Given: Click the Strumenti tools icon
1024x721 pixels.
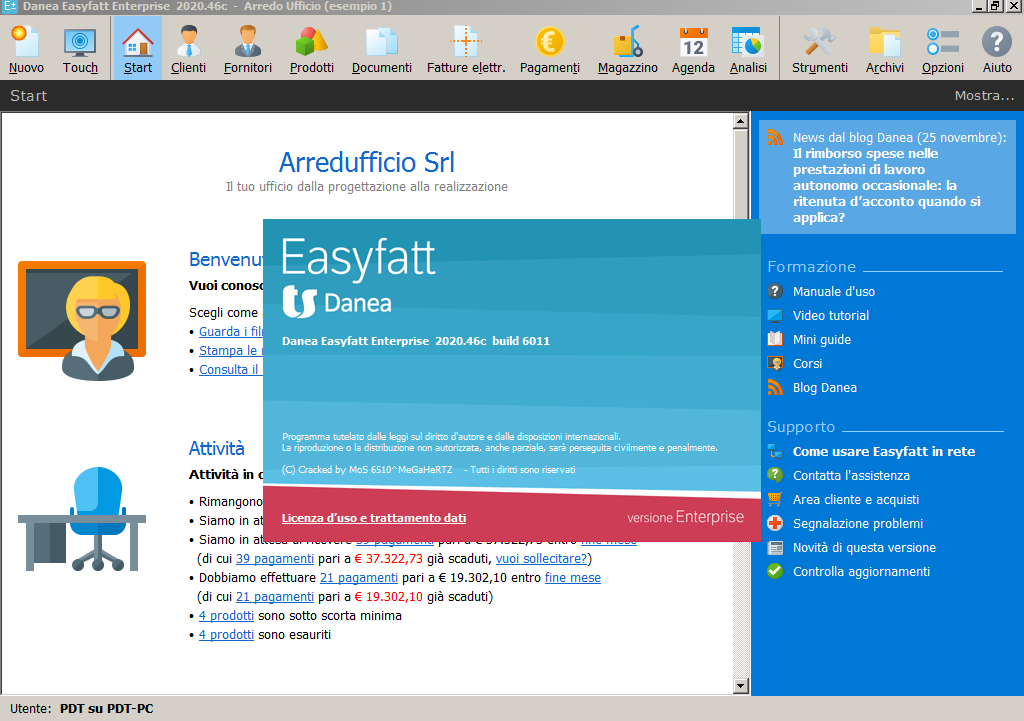Looking at the screenshot, I should tap(819, 49).
